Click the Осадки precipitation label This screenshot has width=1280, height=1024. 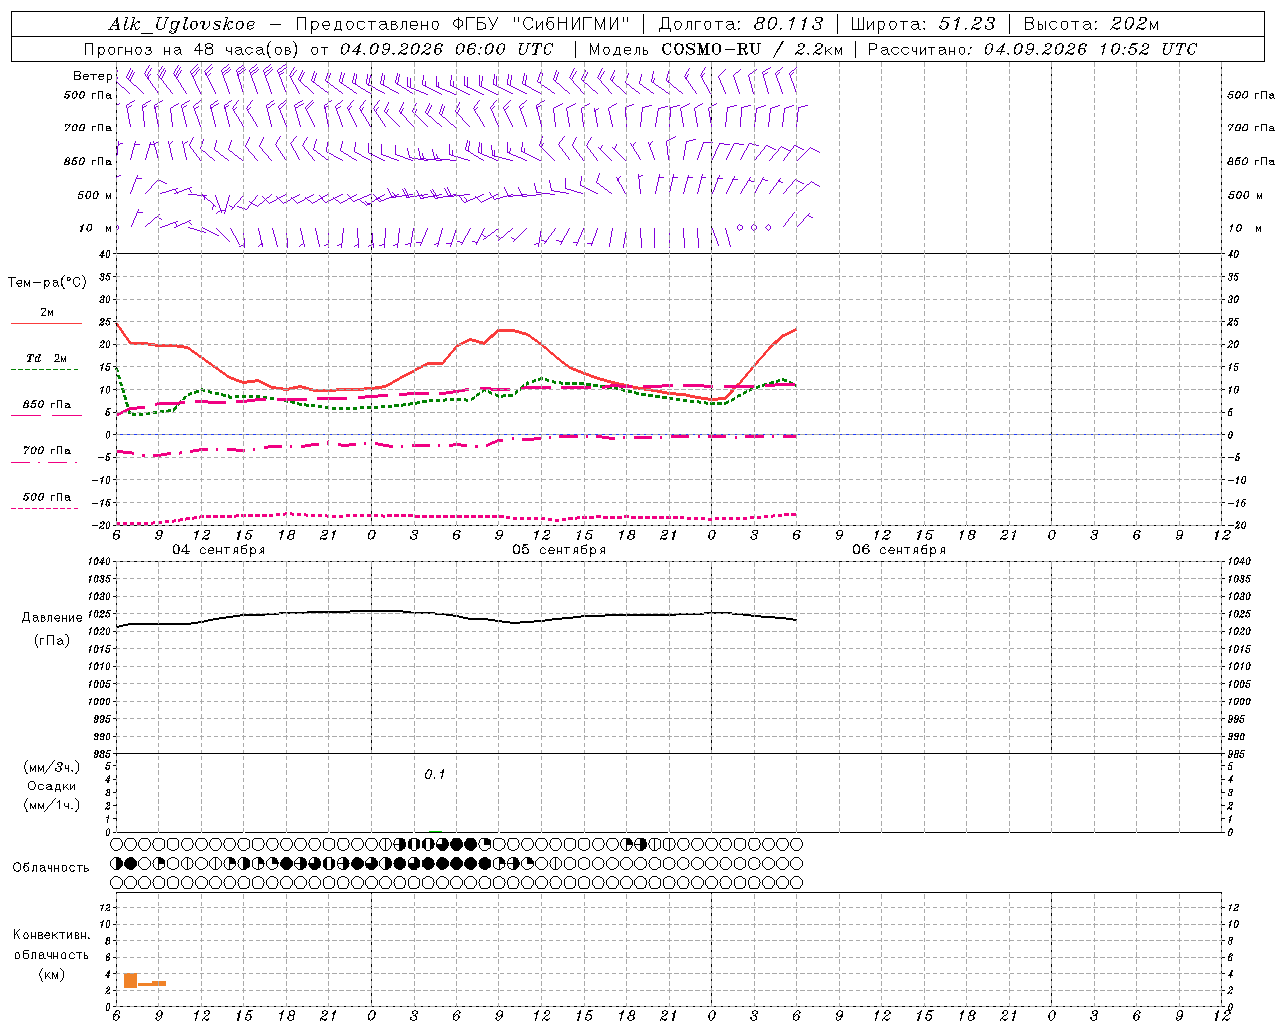(51, 786)
